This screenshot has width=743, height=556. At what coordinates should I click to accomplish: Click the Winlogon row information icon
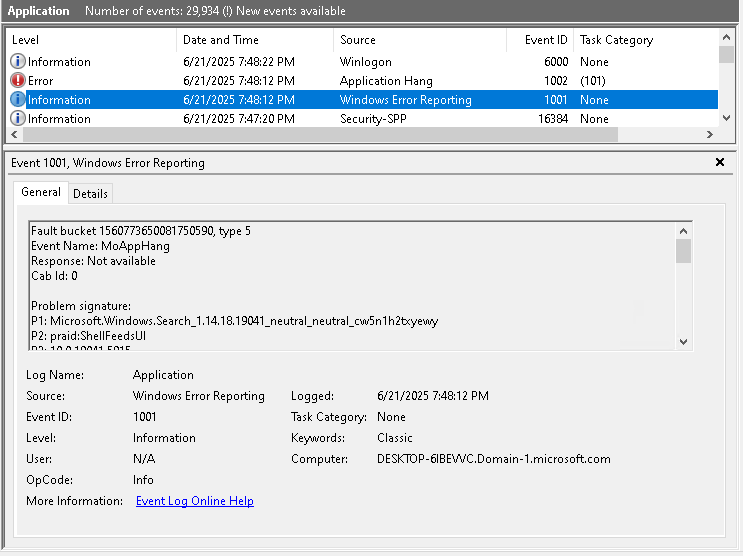18,62
